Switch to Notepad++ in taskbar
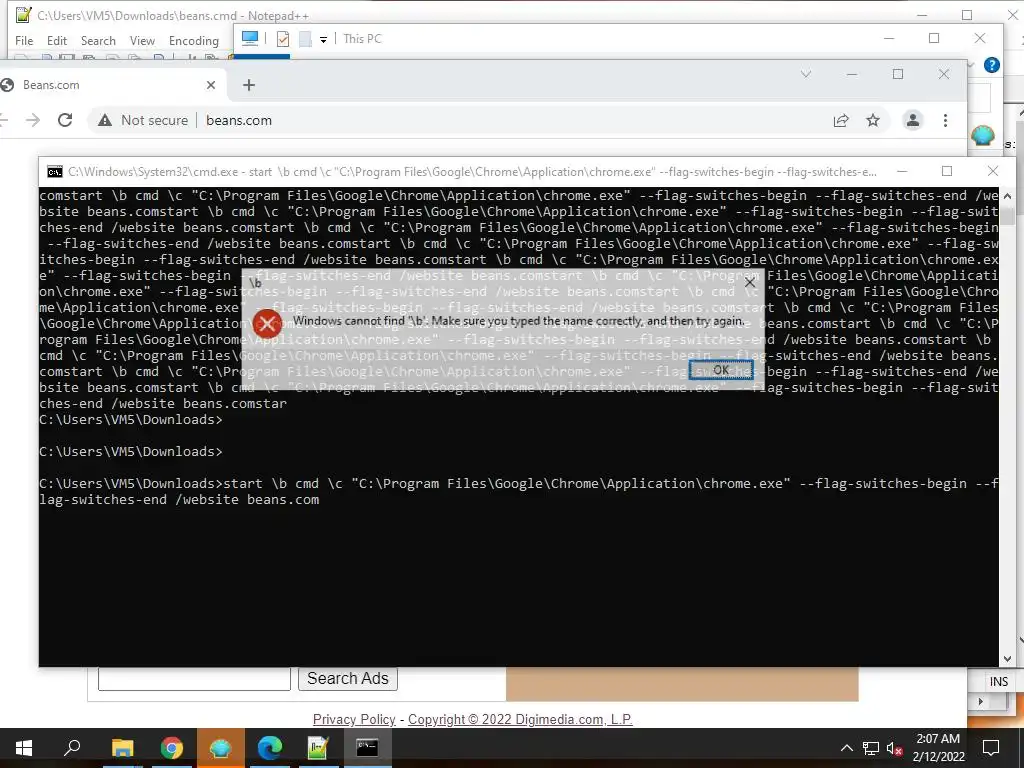The image size is (1024, 768). pyautogui.click(x=318, y=748)
